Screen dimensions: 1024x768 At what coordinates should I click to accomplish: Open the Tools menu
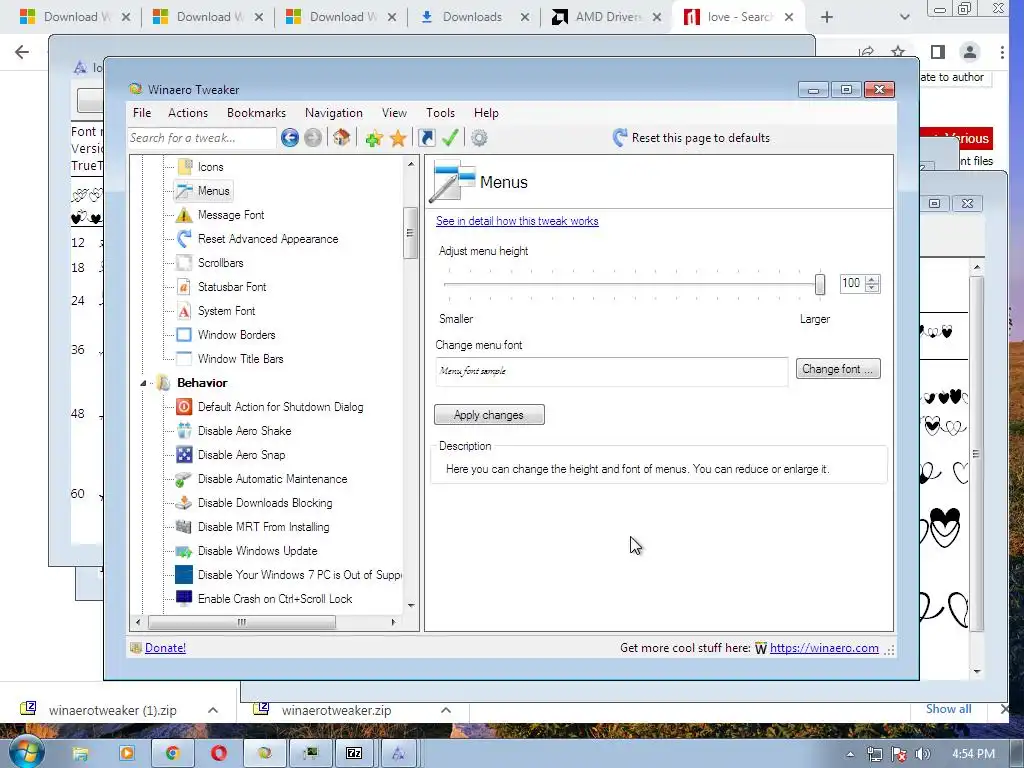point(441,113)
